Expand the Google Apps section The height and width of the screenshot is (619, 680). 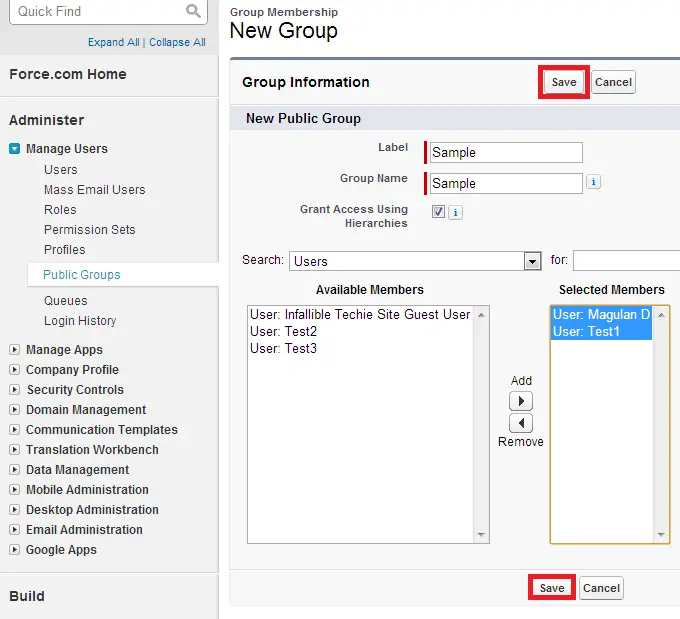click(x=14, y=550)
